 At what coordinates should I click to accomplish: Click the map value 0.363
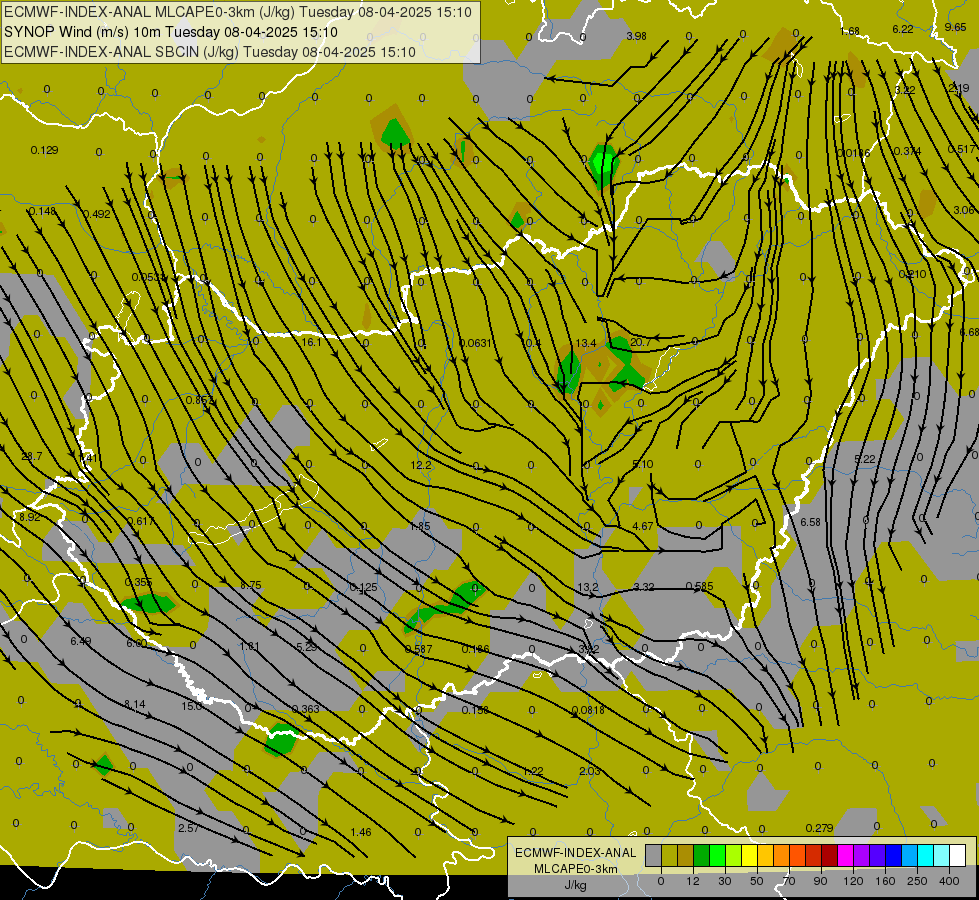pos(305,709)
